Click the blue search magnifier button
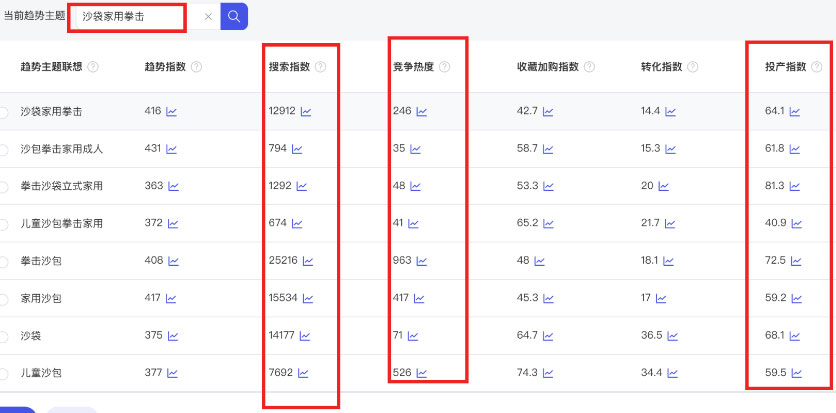 click(x=234, y=17)
